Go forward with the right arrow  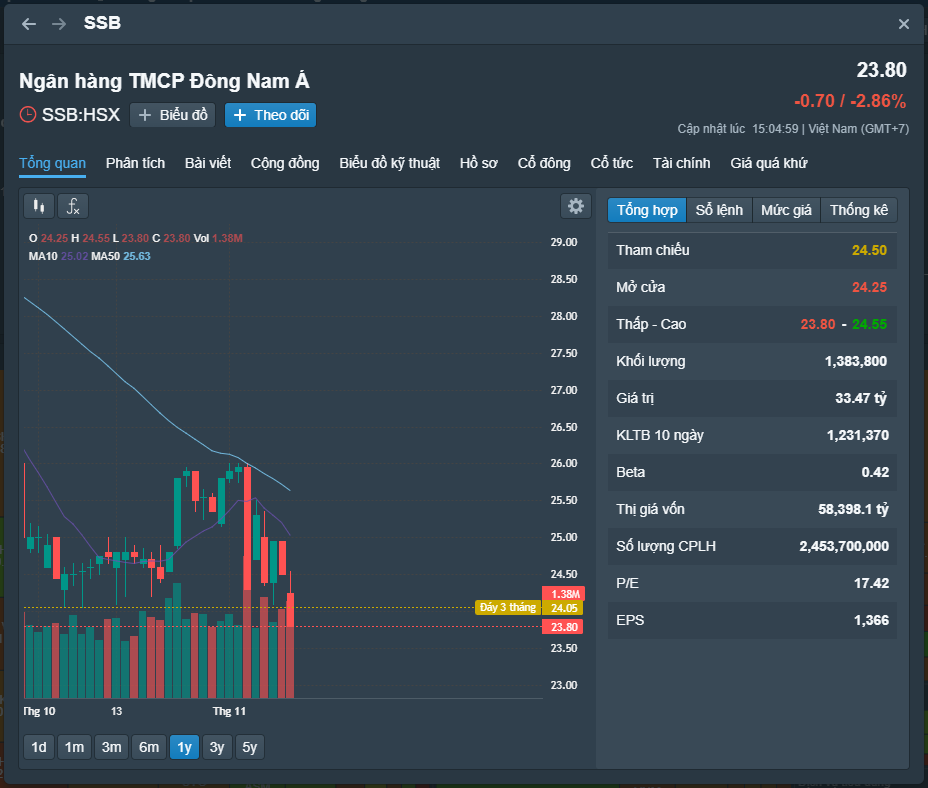(x=59, y=24)
